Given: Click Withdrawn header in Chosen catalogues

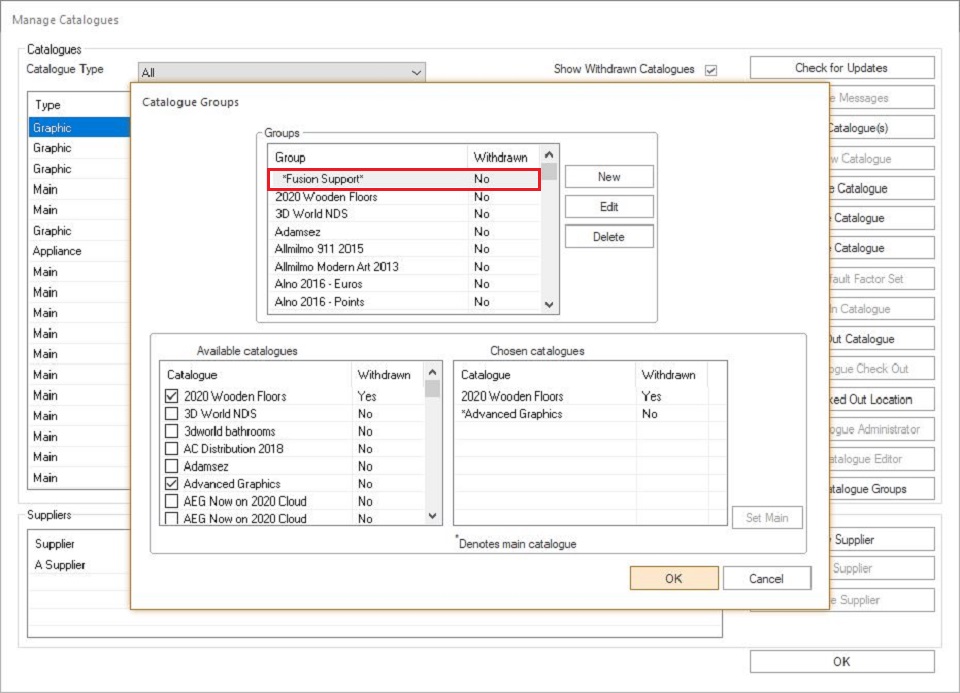Looking at the screenshot, I should (x=671, y=375).
